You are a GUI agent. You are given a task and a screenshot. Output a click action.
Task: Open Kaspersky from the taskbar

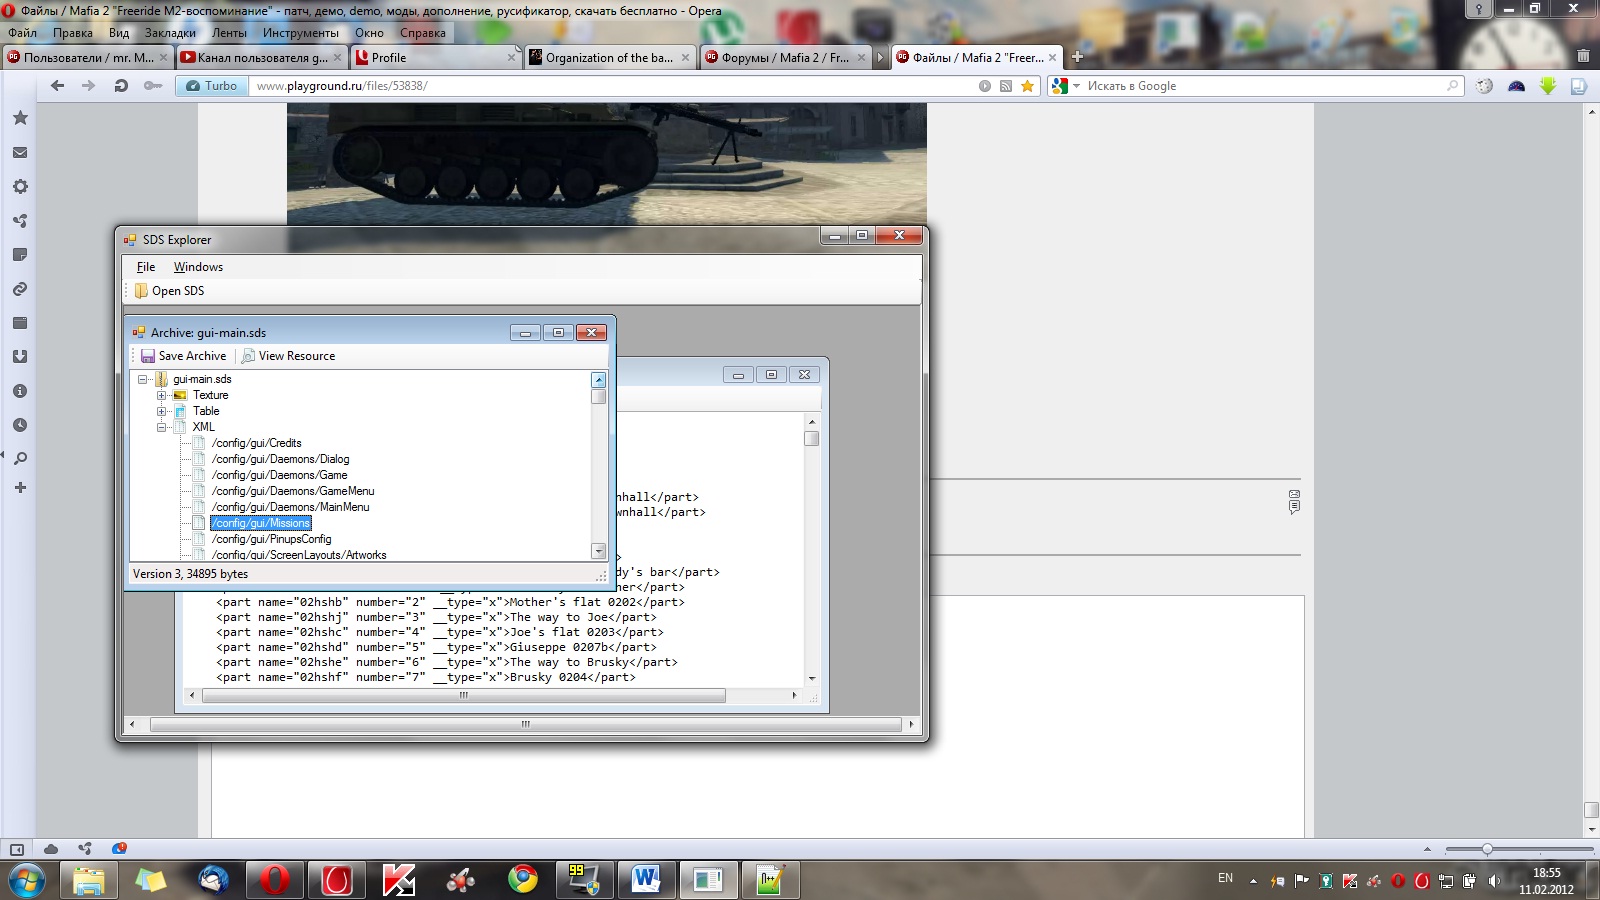398,880
